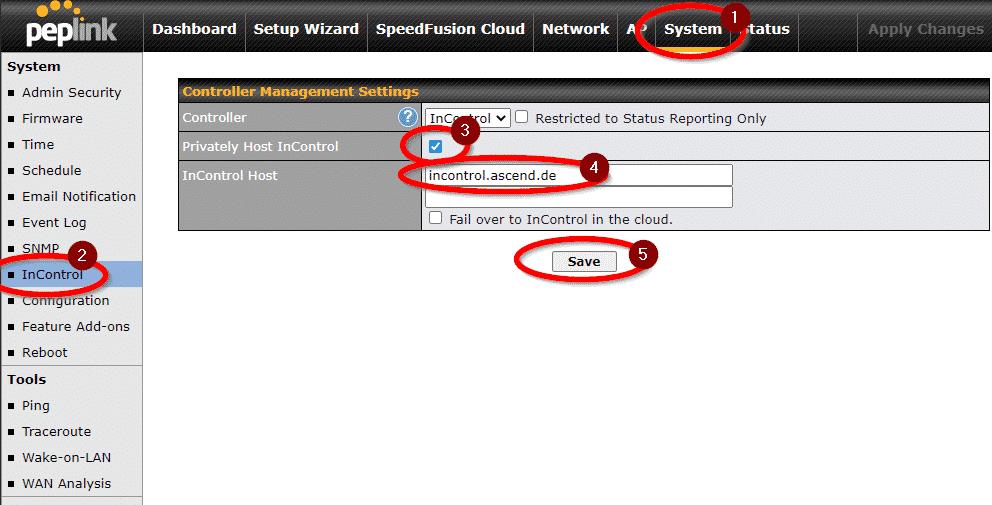Click the Privately Host InControl label

tap(261, 146)
